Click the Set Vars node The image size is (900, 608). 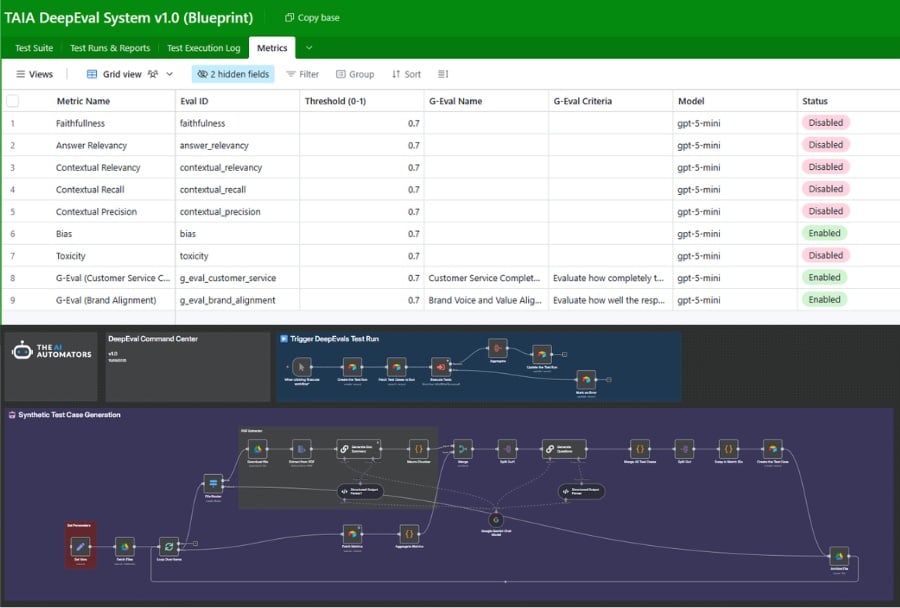(81, 546)
